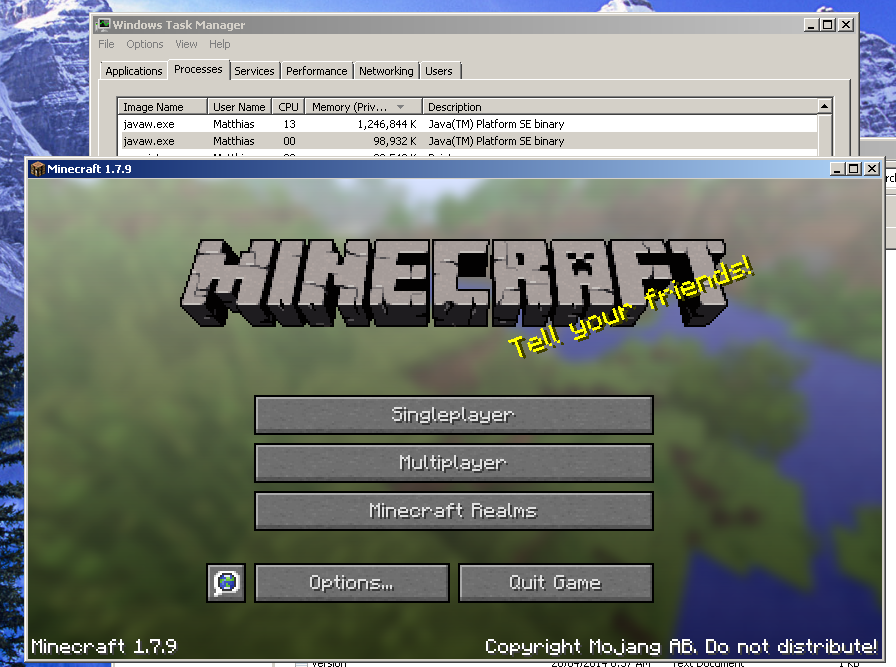The image size is (896, 667).
Task: Open the Options menu in Task Manager
Action: coord(145,44)
